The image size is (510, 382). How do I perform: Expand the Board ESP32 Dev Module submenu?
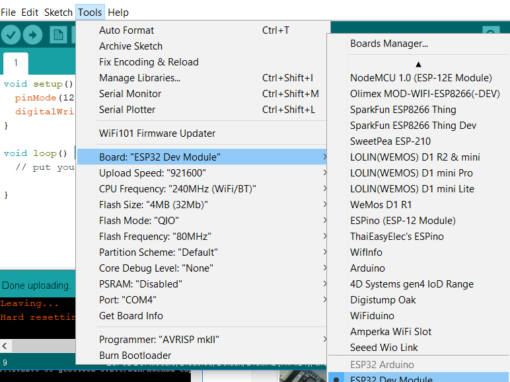(202, 157)
